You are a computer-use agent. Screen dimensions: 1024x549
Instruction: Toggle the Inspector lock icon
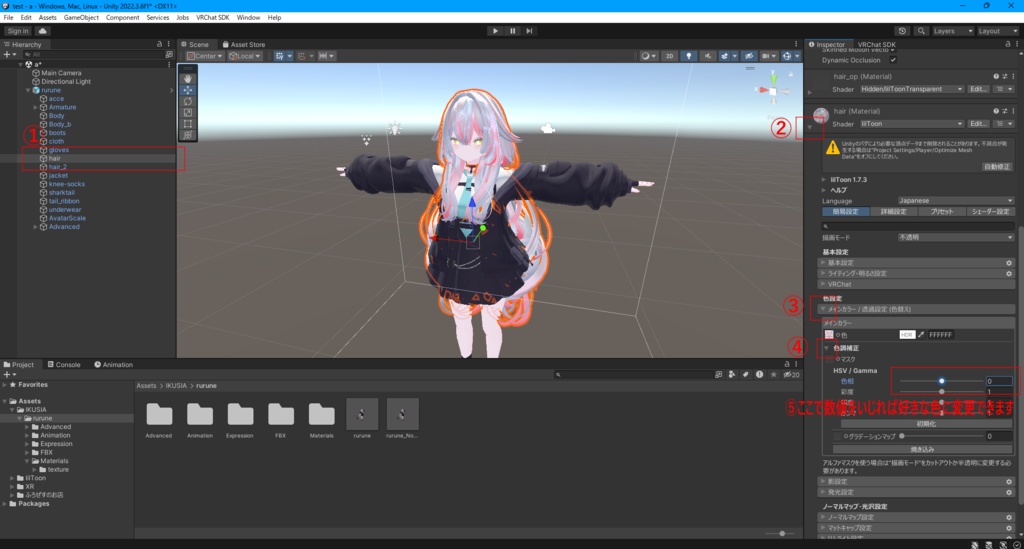click(1008, 44)
